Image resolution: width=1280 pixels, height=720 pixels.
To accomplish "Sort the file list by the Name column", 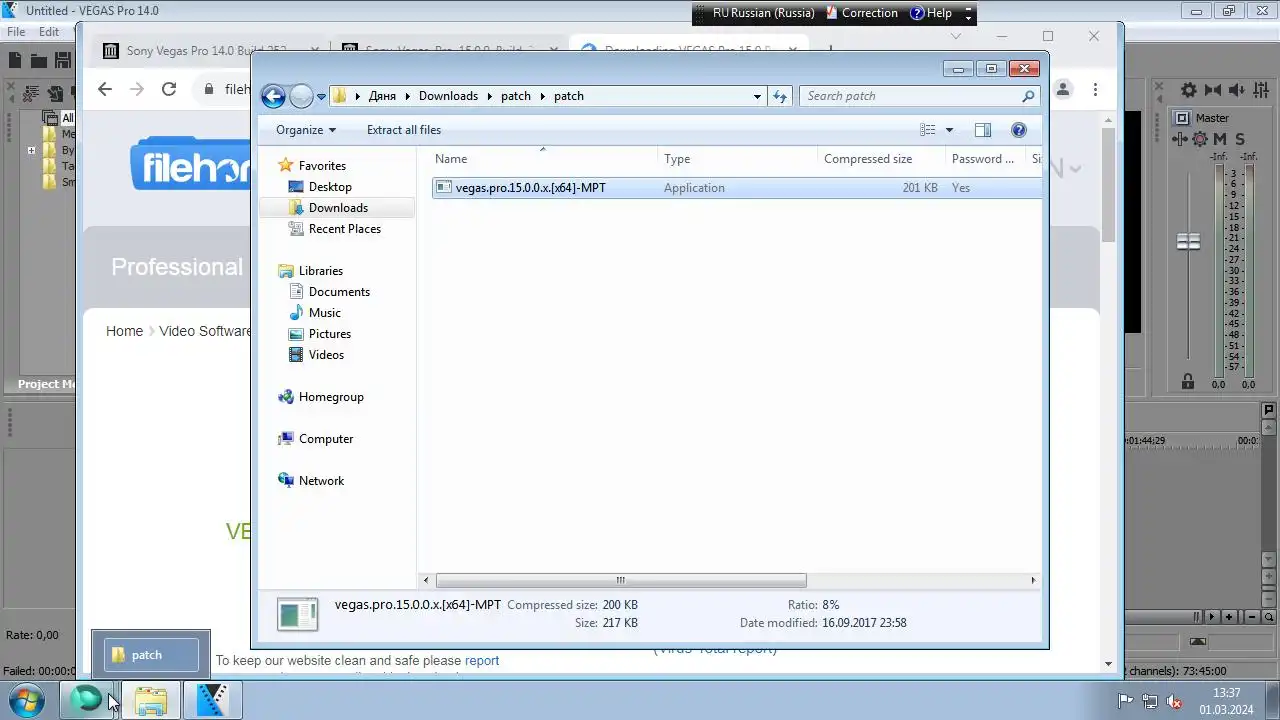I will pos(544,159).
